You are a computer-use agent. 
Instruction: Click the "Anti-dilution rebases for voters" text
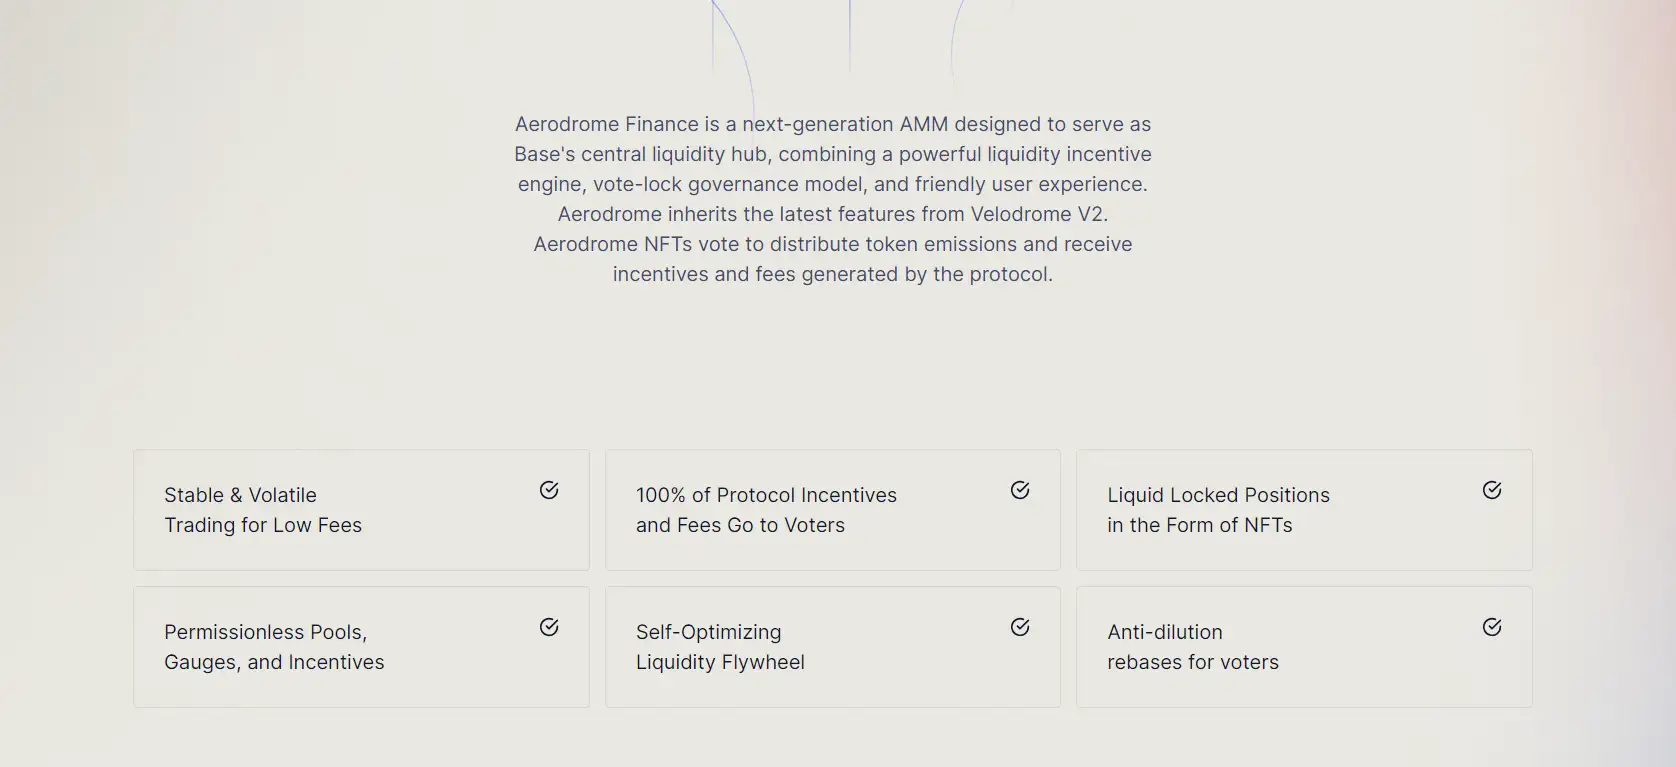pos(1193,647)
